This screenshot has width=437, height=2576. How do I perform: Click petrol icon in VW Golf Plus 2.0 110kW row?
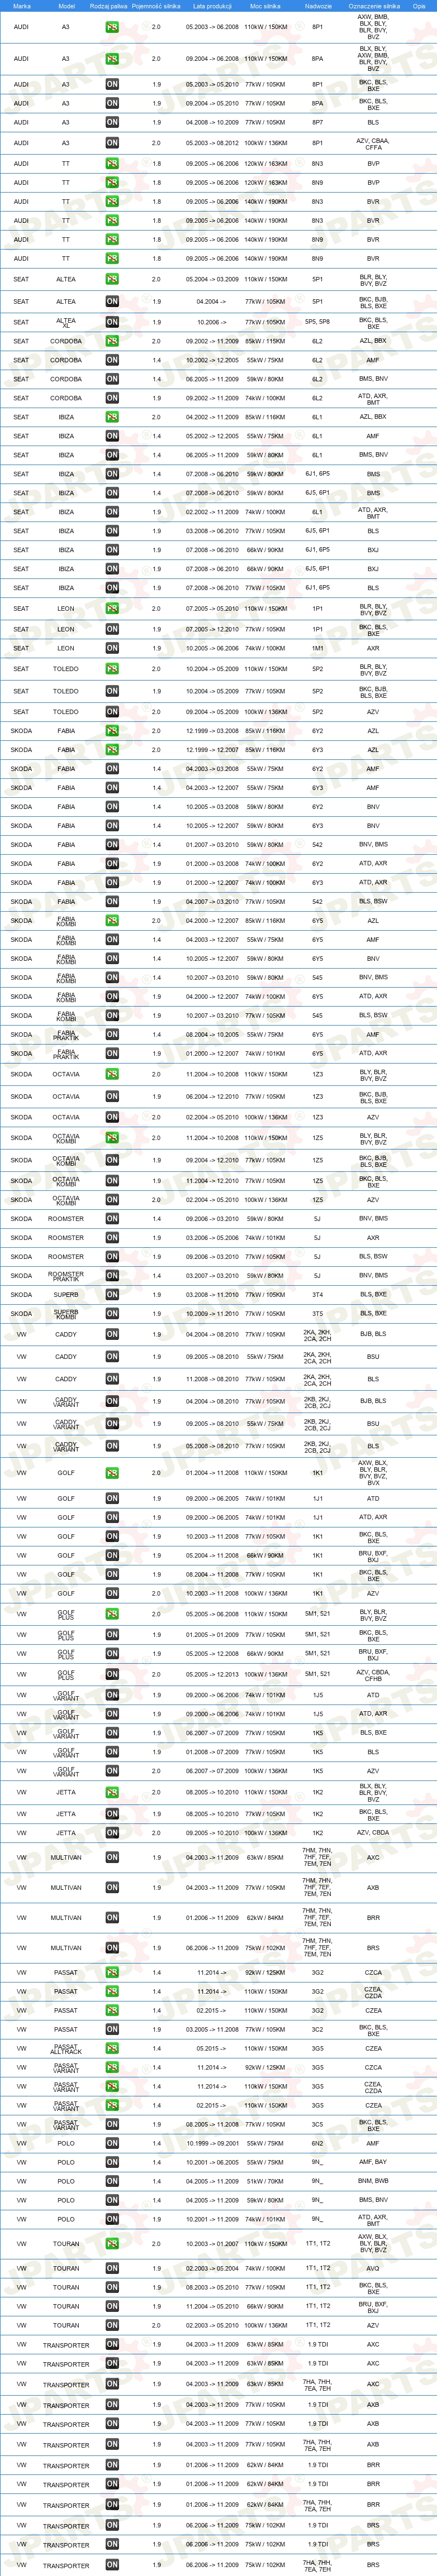click(112, 1614)
